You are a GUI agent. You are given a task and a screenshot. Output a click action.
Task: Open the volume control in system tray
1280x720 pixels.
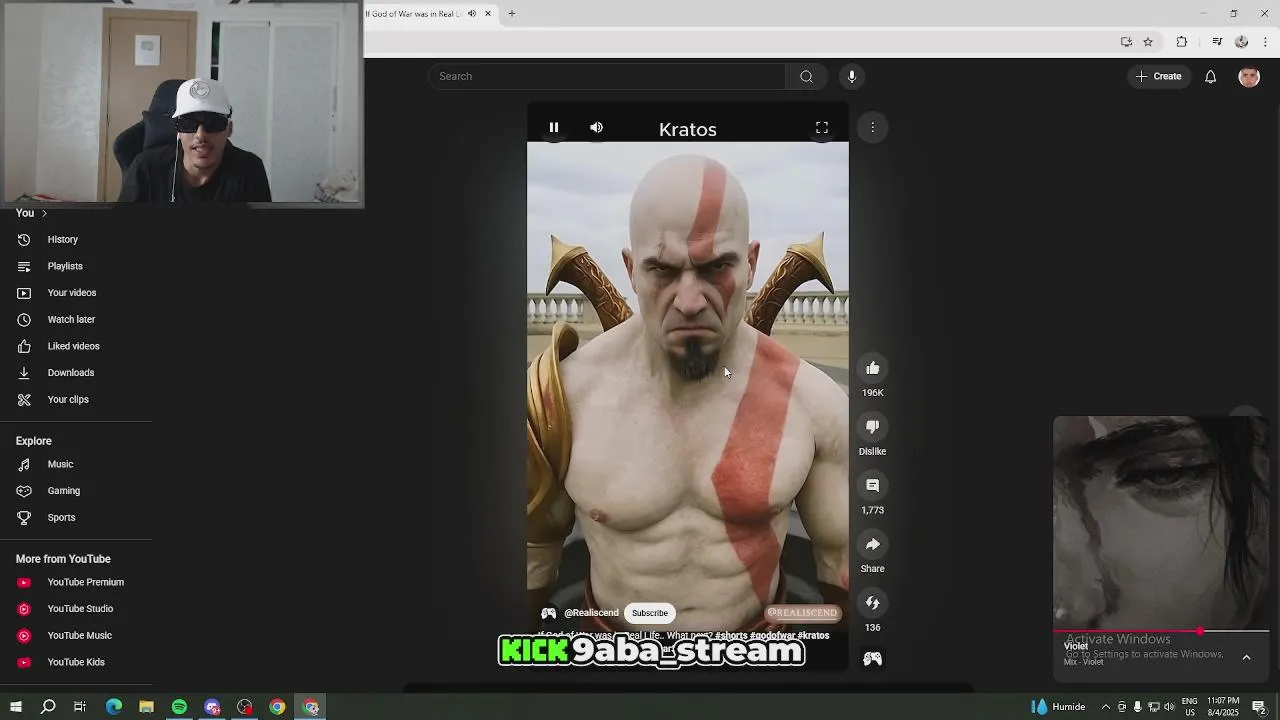[1169, 707]
